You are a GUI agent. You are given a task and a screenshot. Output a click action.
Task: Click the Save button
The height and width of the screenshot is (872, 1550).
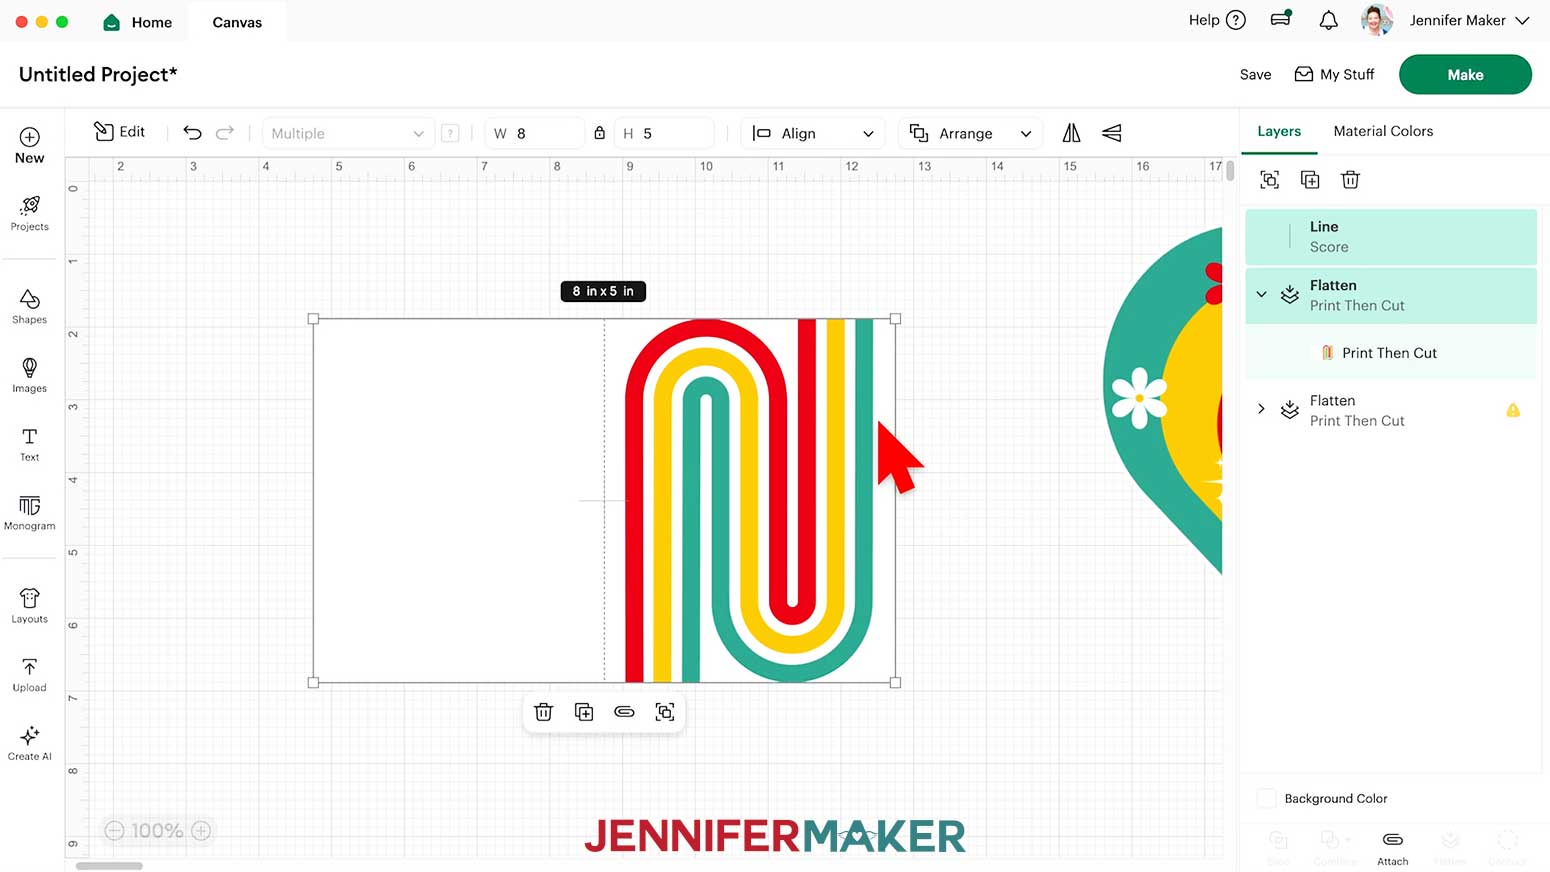coord(1255,74)
